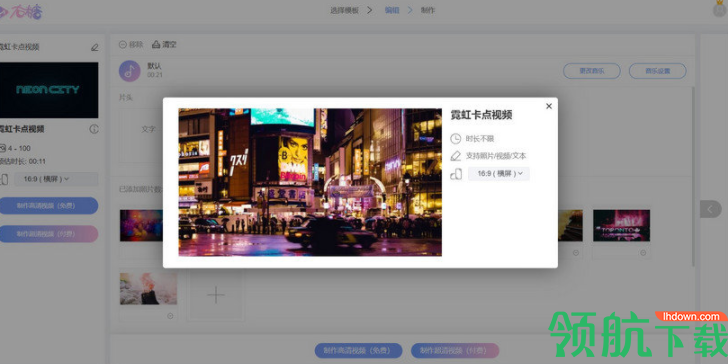Click the pencil icon beside 支持照片/视频/文本

[x=456, y=156]
